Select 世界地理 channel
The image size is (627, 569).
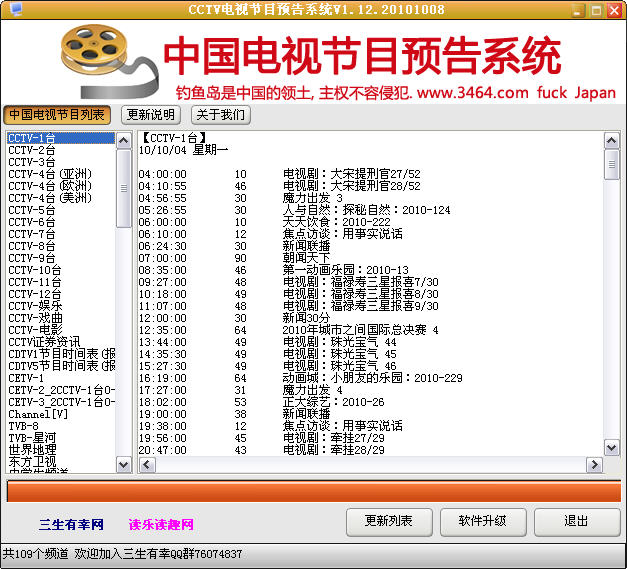(x=61, y=450)
